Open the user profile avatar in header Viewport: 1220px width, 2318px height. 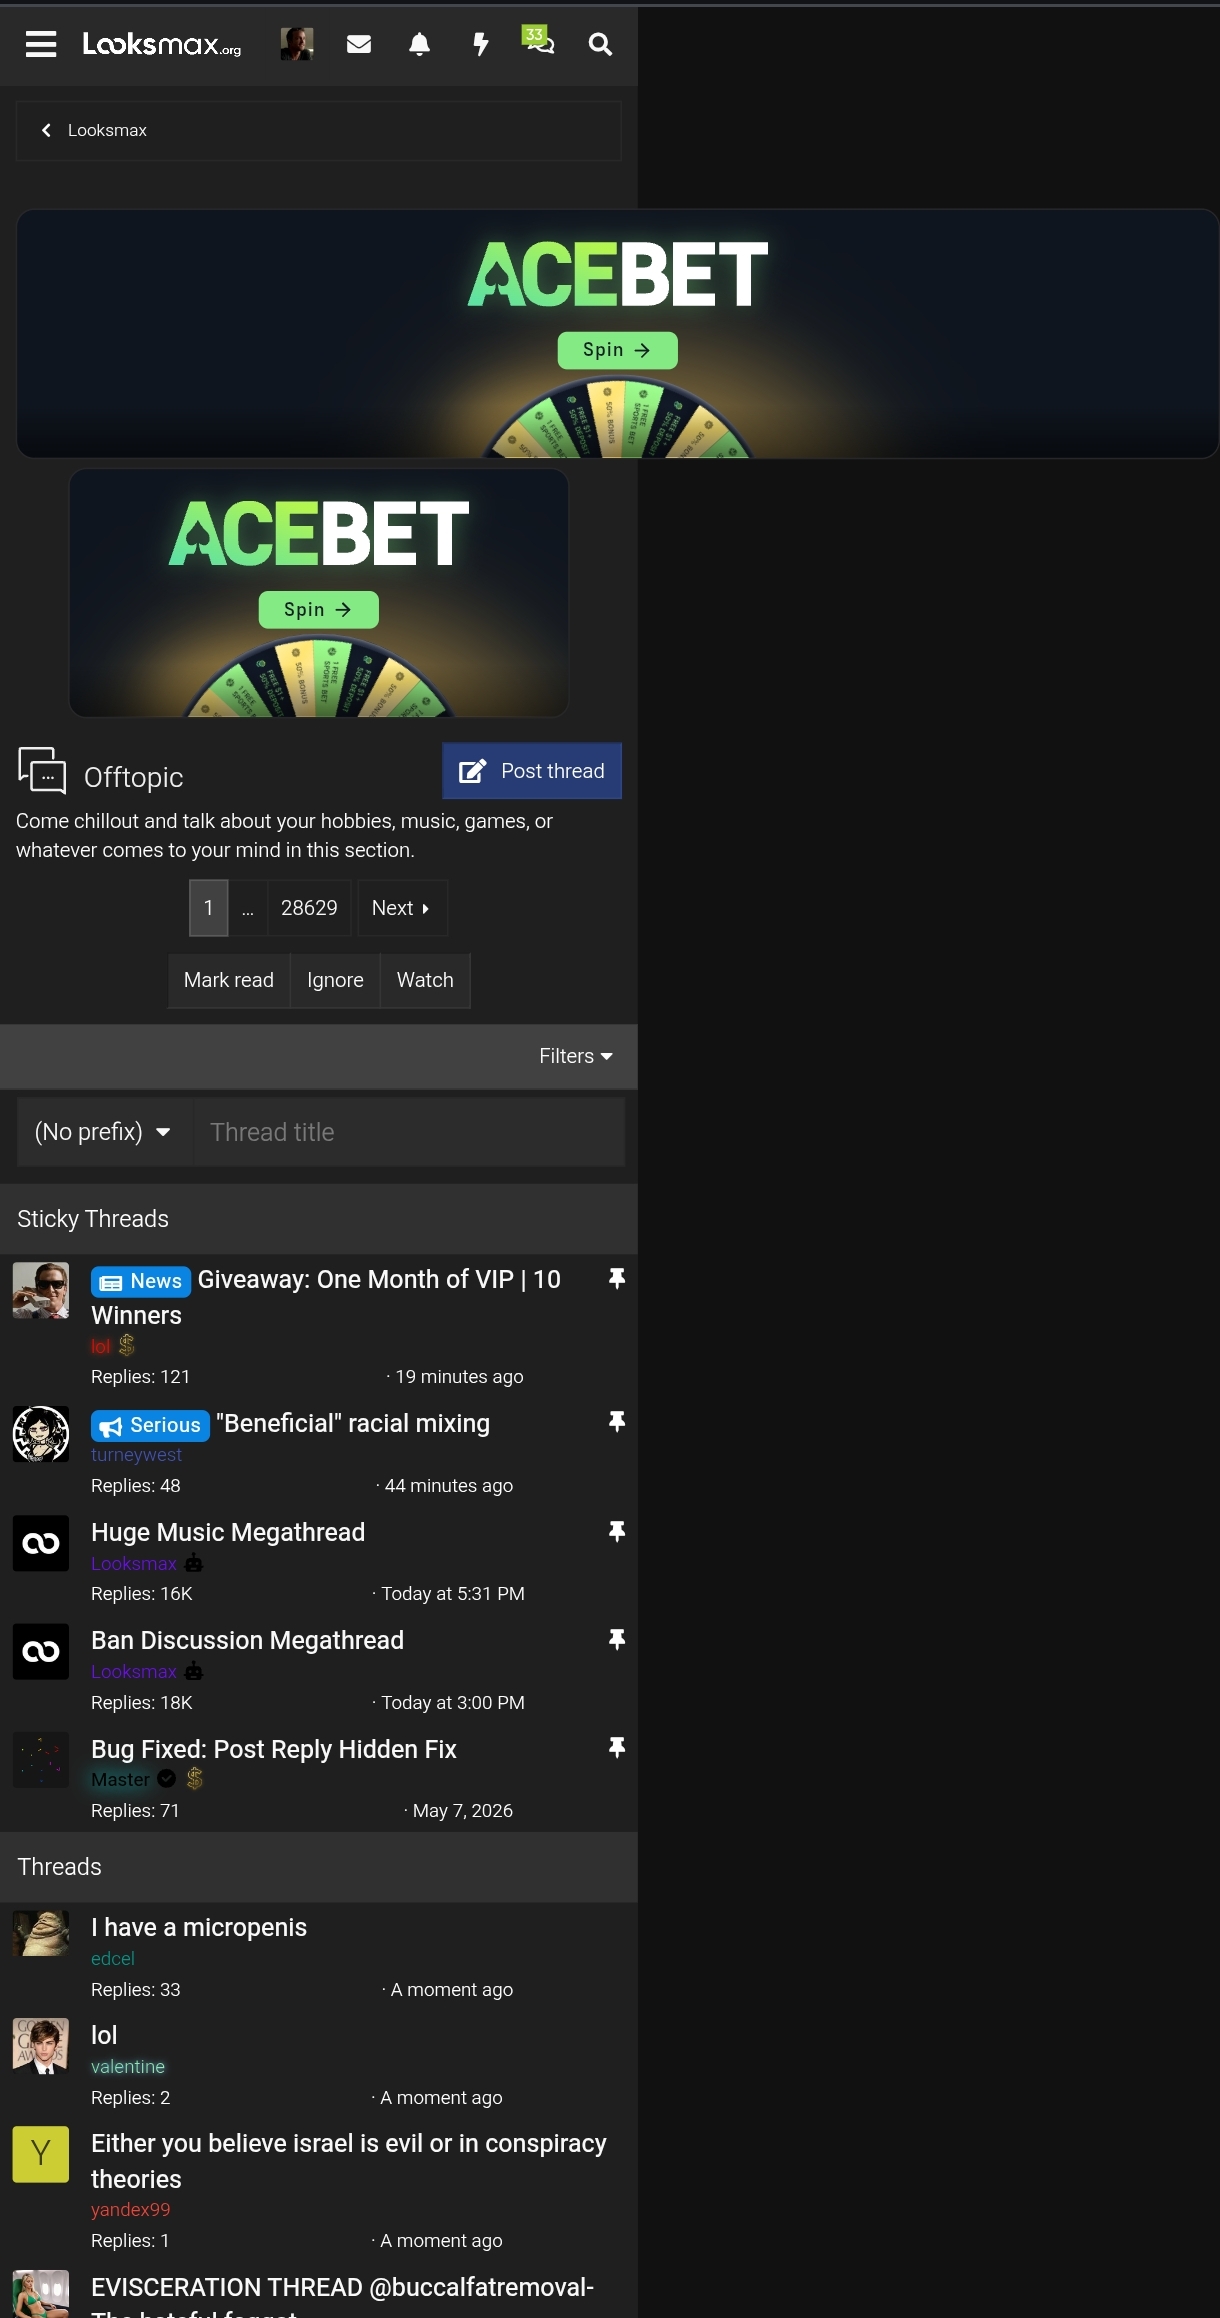tap(297, 44)
